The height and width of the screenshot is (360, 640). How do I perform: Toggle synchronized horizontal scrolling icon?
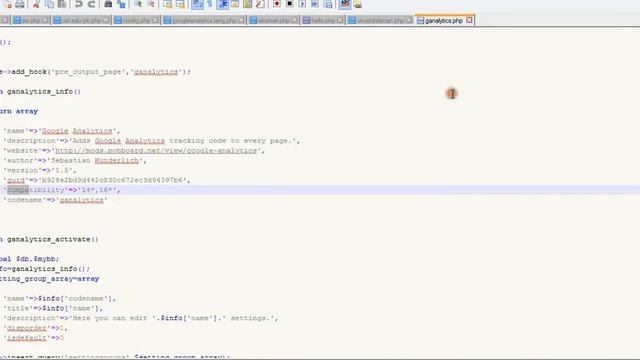coord(180,4)
